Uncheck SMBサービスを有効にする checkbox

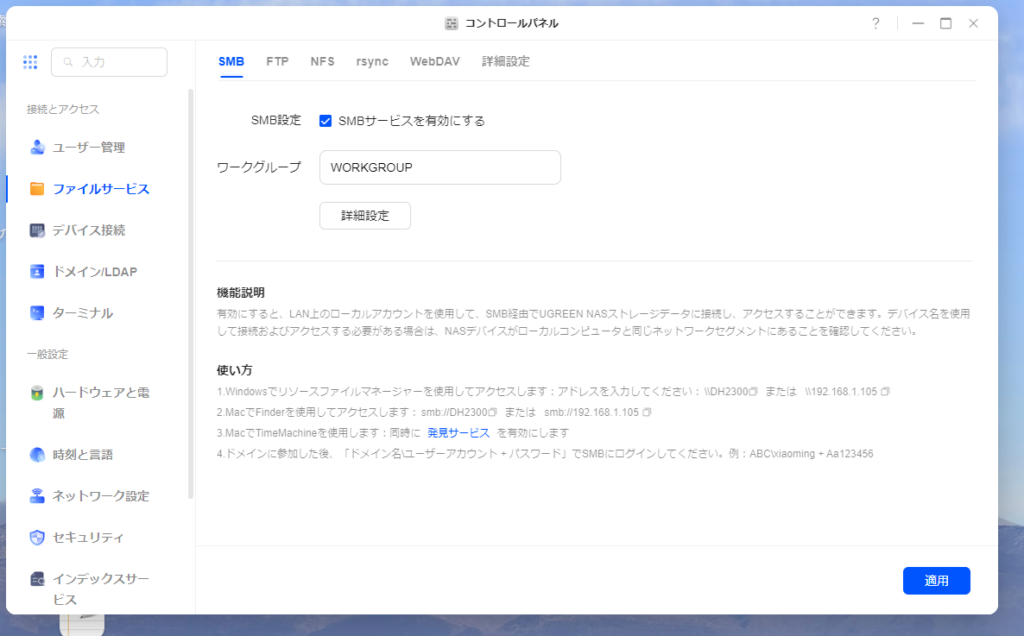[x=325, y=121]
